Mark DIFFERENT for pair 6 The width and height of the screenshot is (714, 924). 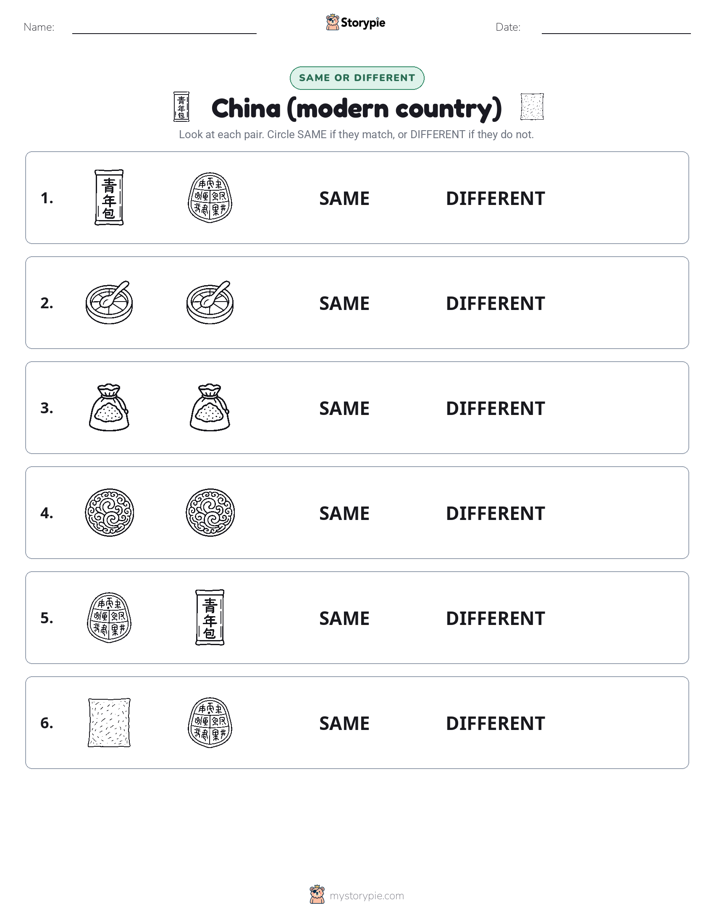495,723
